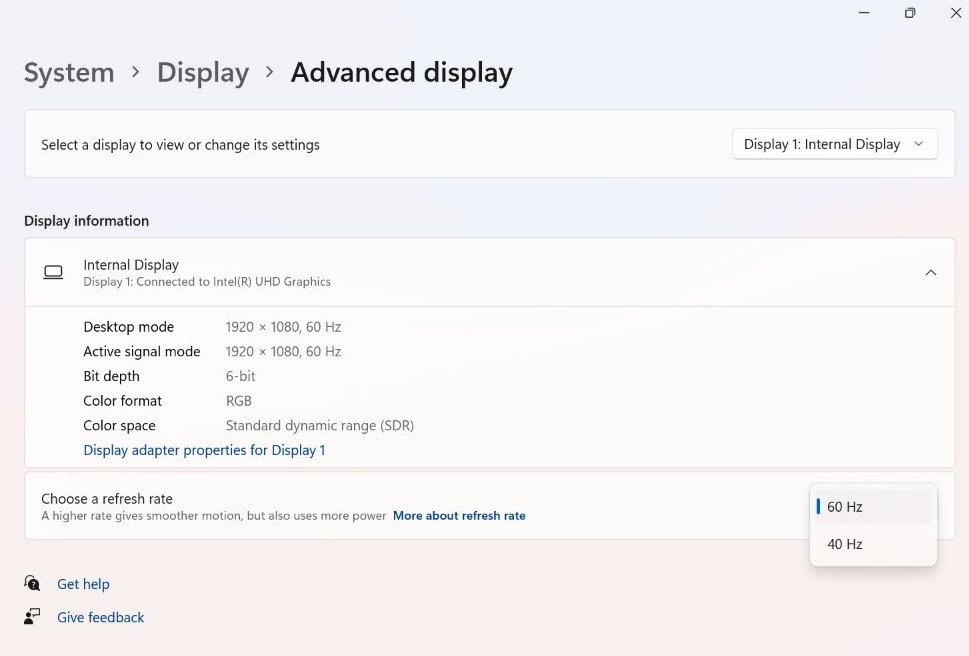This screenshot has height=656, width=969.
Task: Click the Choose a refresh rate row
Action: click(x=107, y=498)
